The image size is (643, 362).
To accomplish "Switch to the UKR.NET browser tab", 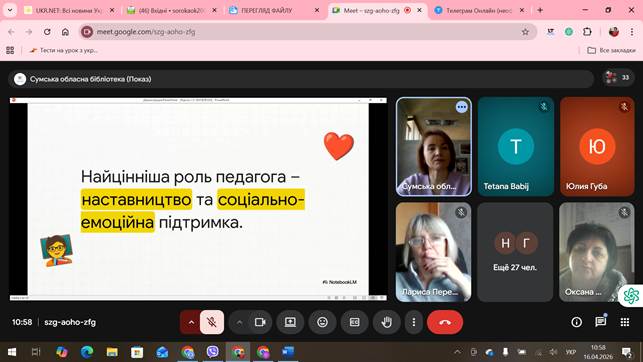I will (x=68, y=11).
